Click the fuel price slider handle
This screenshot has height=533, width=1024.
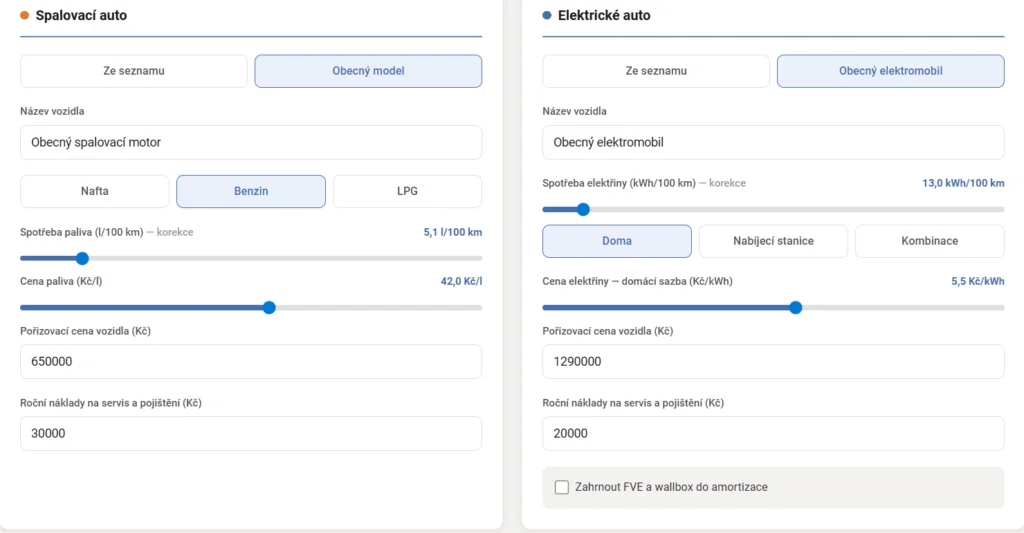click(269, 307)
